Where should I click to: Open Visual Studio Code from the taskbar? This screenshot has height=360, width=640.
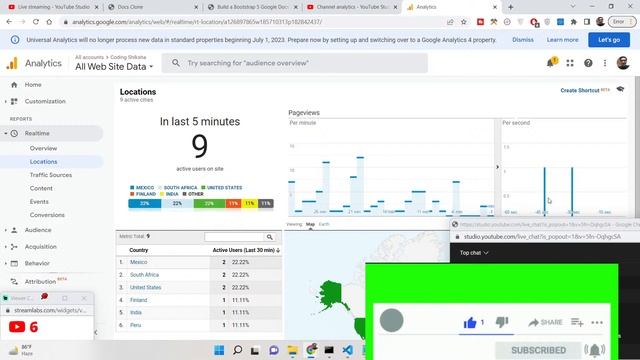[x=347, y=350]
